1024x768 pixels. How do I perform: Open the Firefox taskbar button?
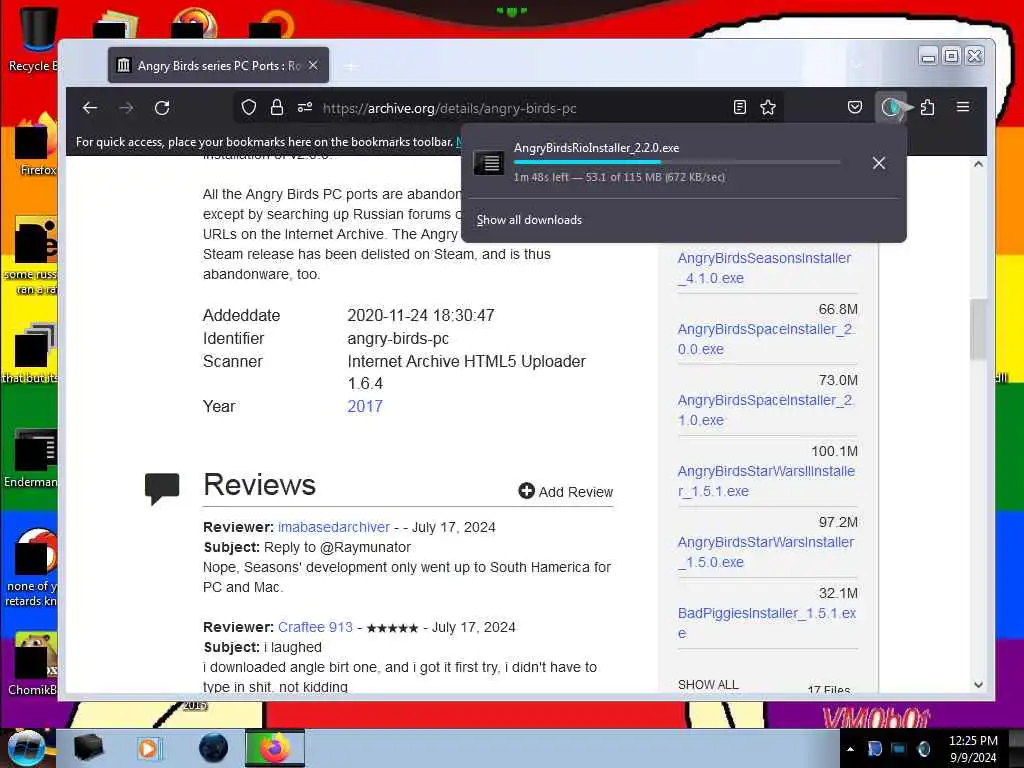click(x=275, y=748)
